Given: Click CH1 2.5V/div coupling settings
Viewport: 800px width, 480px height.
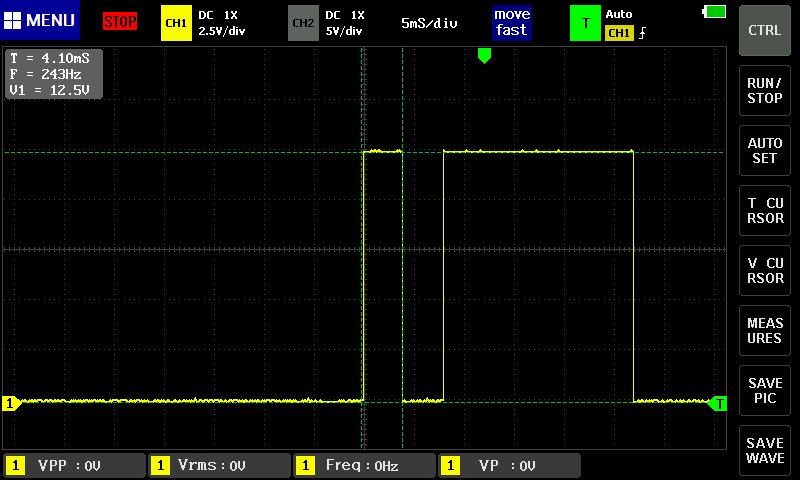Looking at the screenshot, I should point(221,23).
